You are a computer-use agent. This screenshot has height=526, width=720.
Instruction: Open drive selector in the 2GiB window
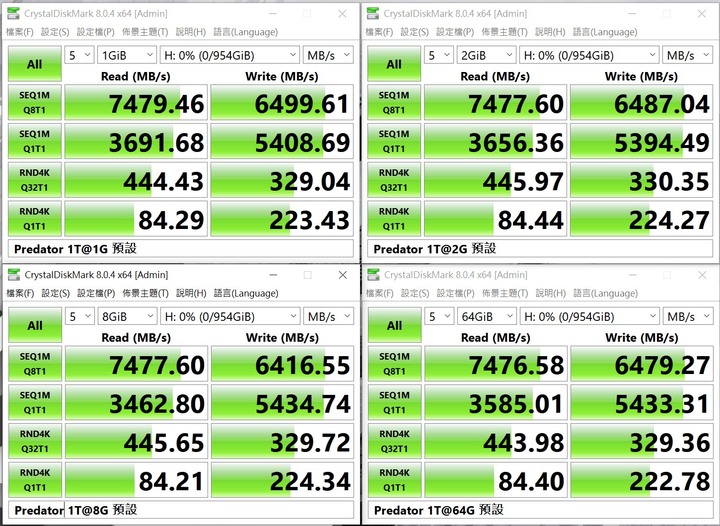coord(589,56)
